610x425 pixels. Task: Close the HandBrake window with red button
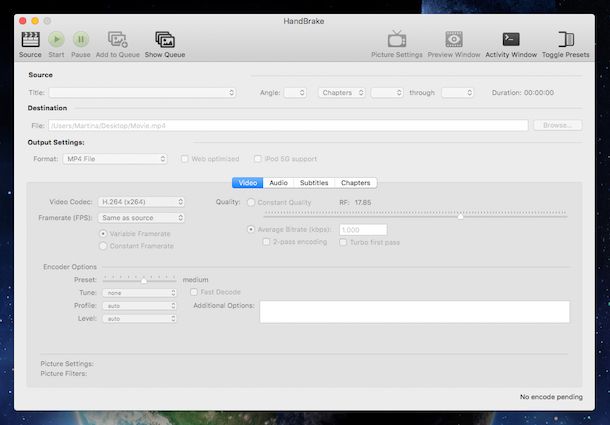point(23,21)
